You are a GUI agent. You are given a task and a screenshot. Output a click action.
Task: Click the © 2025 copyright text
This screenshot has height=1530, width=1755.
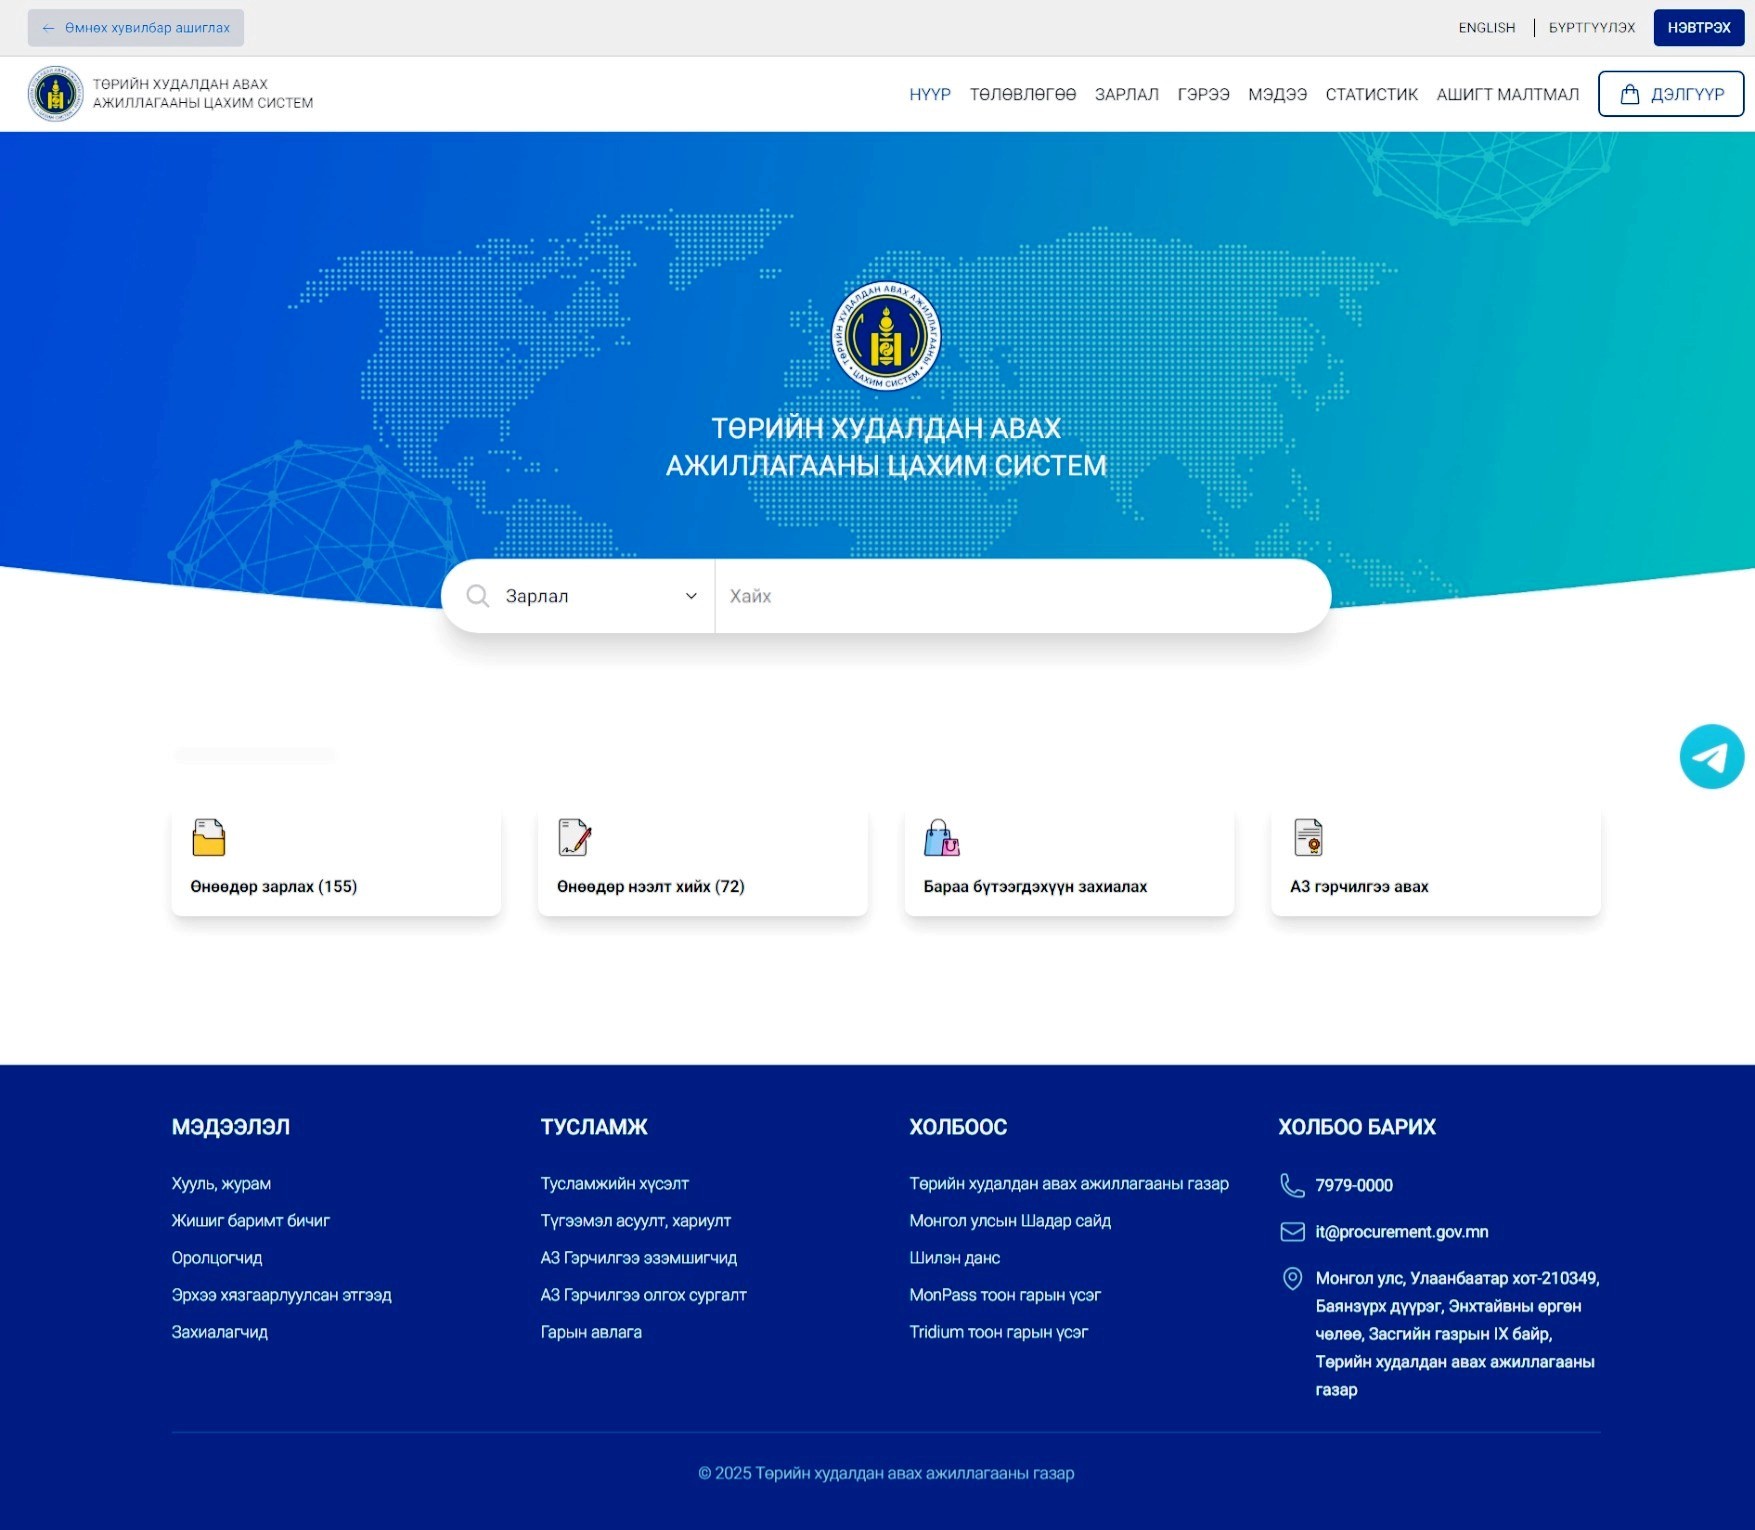pos(886,1473)
